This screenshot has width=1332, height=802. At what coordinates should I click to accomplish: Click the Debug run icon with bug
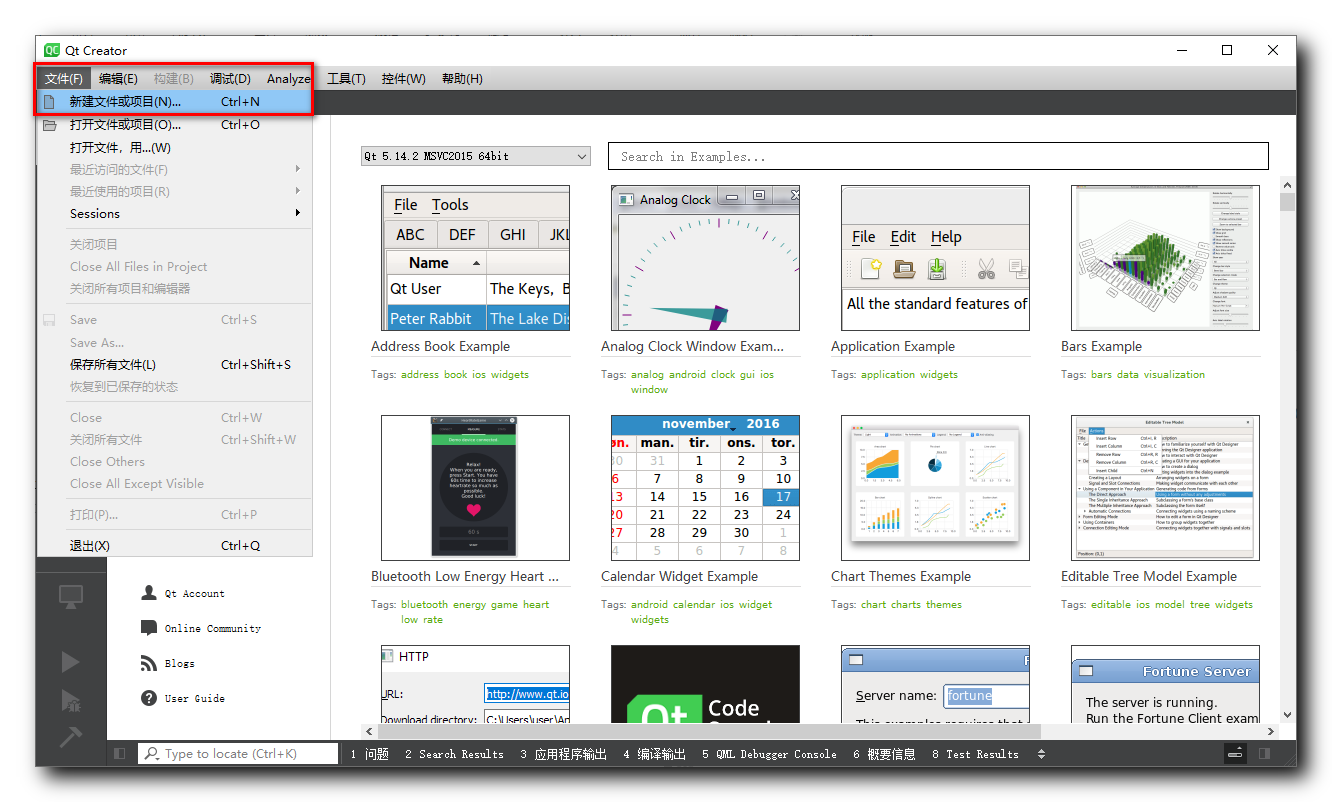tap(70, 699)
